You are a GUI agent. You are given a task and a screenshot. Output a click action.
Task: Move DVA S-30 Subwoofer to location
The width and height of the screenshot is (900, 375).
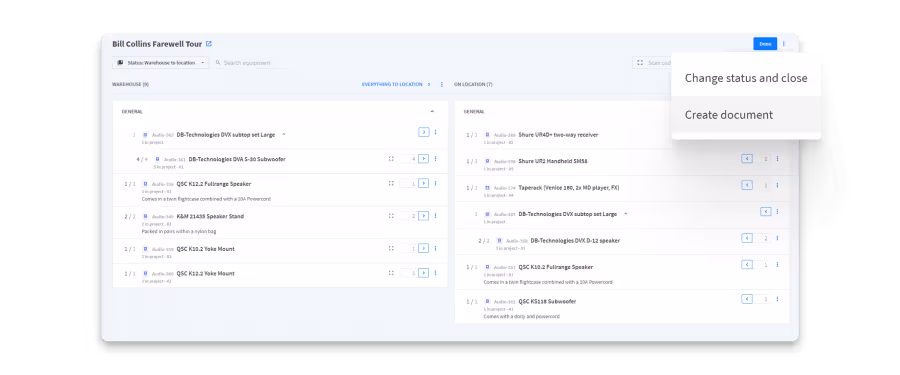[x=424, y=158]
